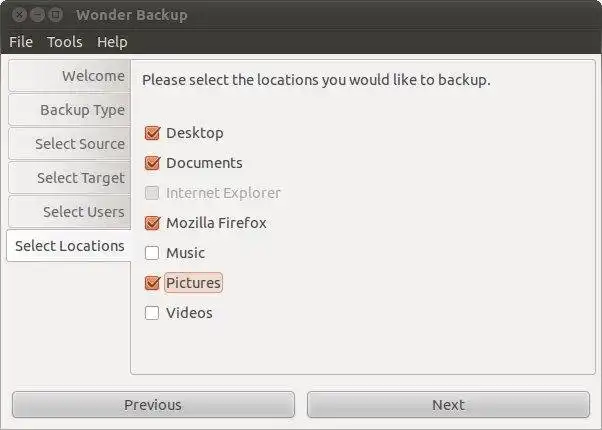This screenshot has height=430, width=602.
Task: Select the Select Source tab
Action: (x=69, y=144)
